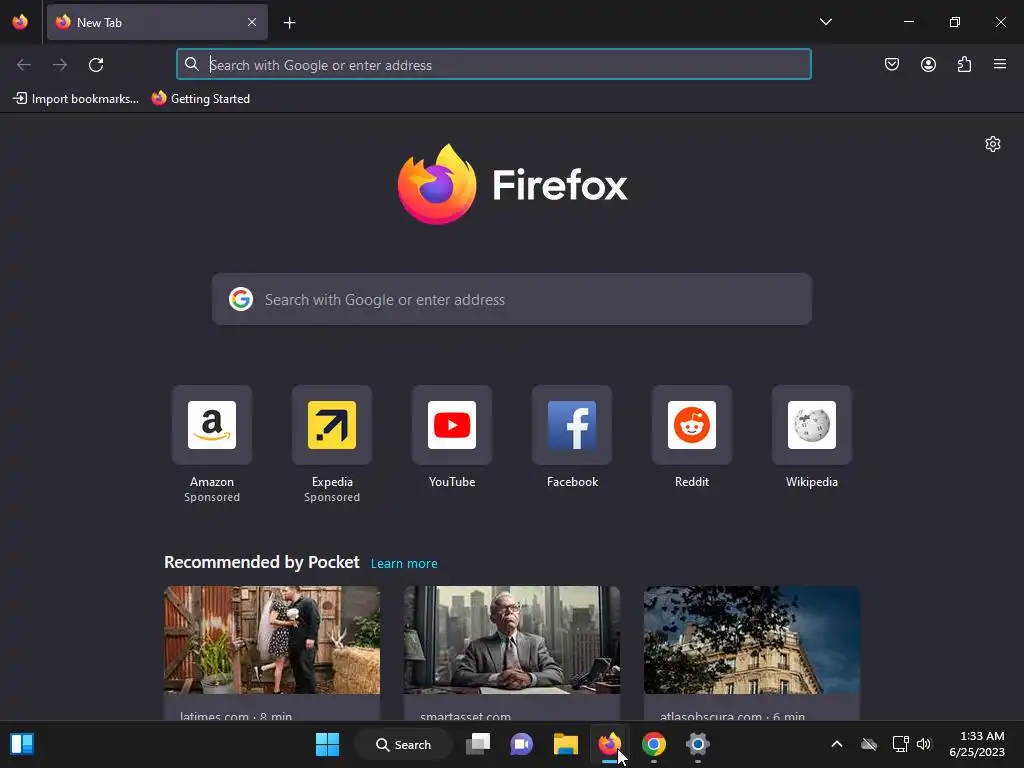Open volume speaker tray icon

923,744
